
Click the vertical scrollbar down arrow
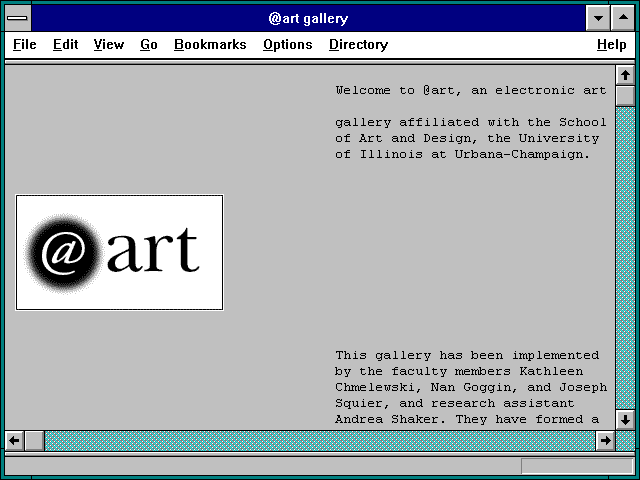pos(625,420)
